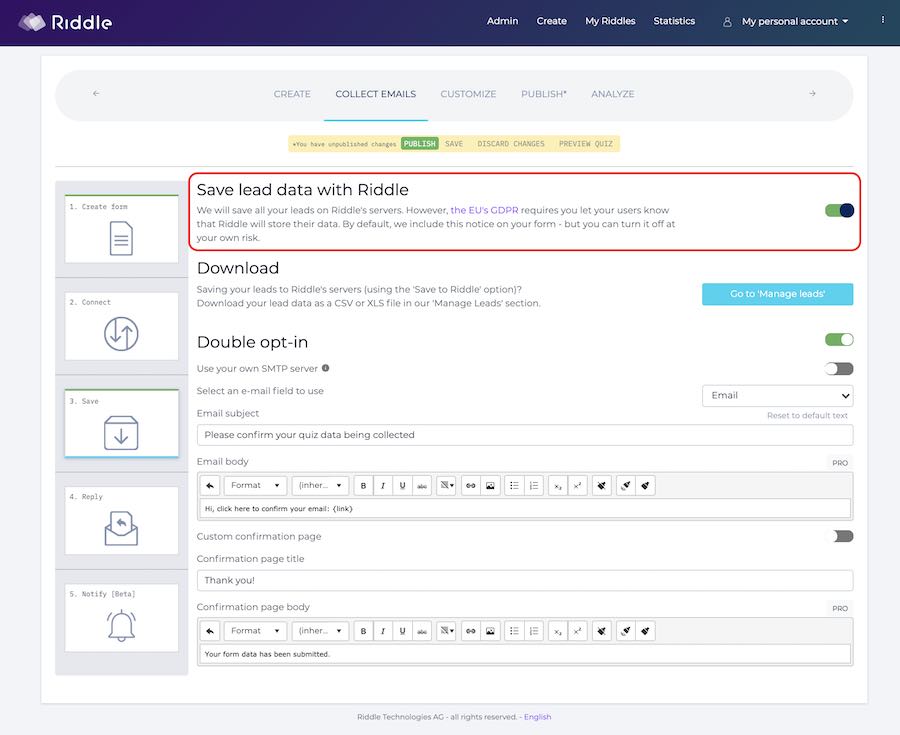Apply underline in the Email body toolbar
This screenshot has height=735, width=900.
click(x=402, y=485)
